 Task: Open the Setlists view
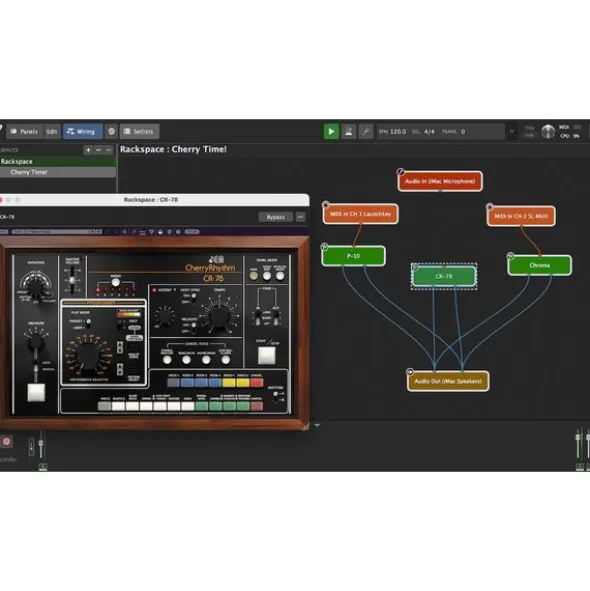coord(139,132)
